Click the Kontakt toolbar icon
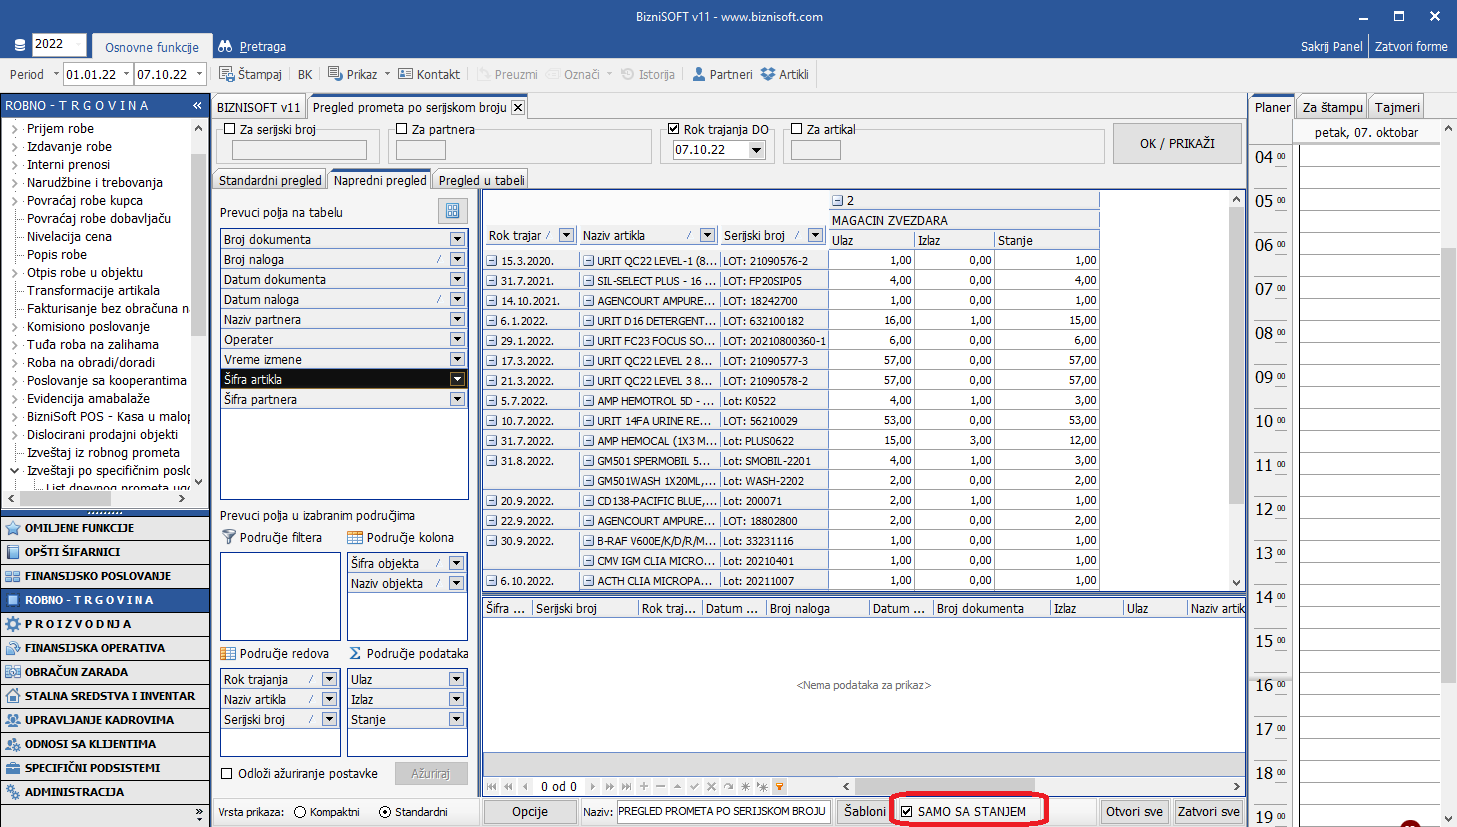 (x=405, y=74)
